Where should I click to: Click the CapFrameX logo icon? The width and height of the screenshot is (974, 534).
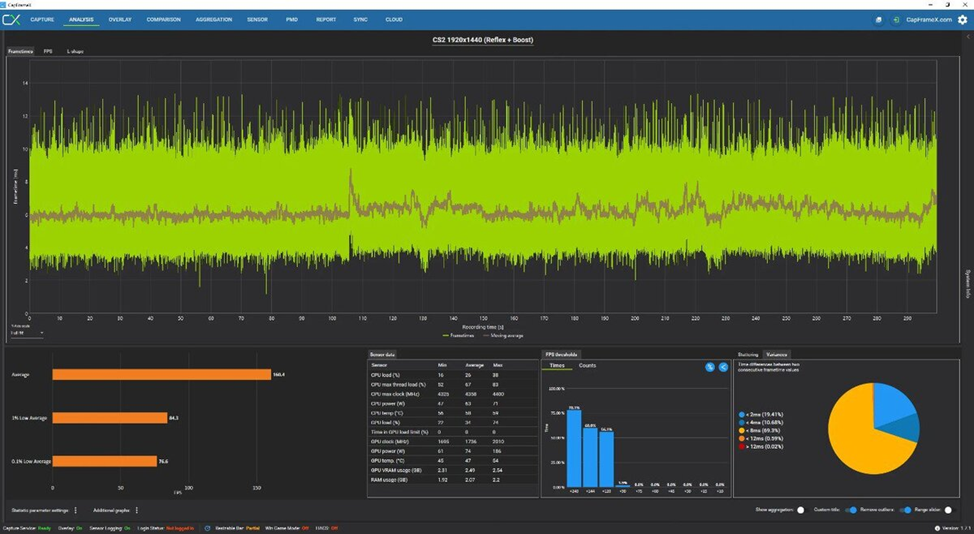11,20
